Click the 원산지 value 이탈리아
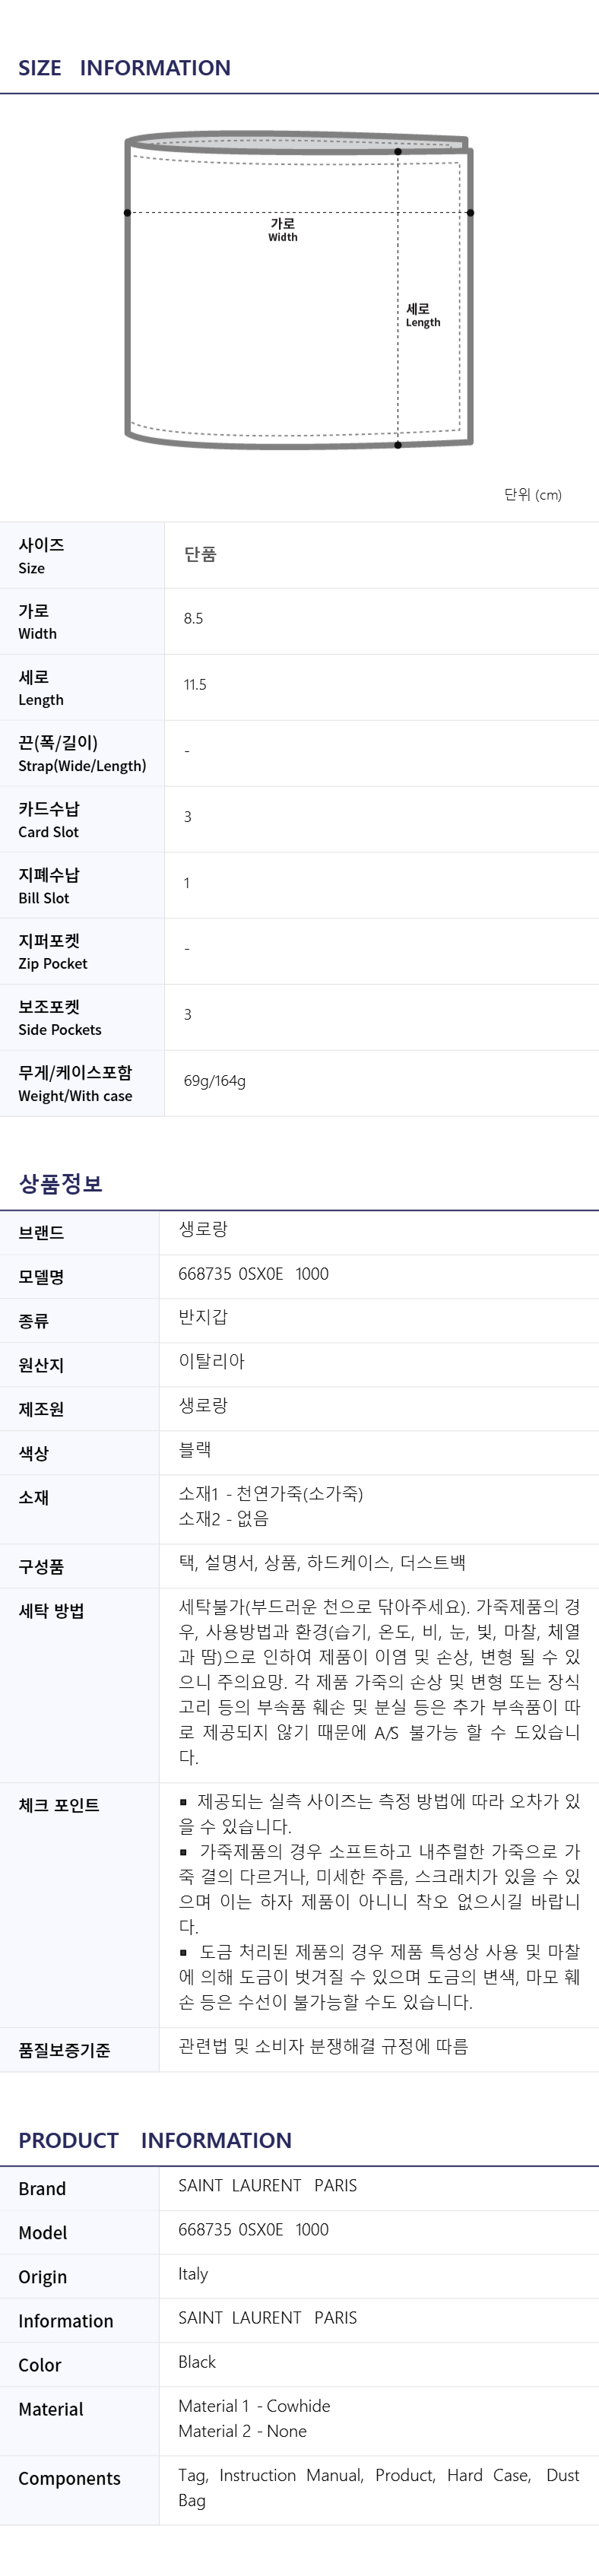Viewport: 599px width, 2576px height. pyautogui.click(x=211, y=1361)
